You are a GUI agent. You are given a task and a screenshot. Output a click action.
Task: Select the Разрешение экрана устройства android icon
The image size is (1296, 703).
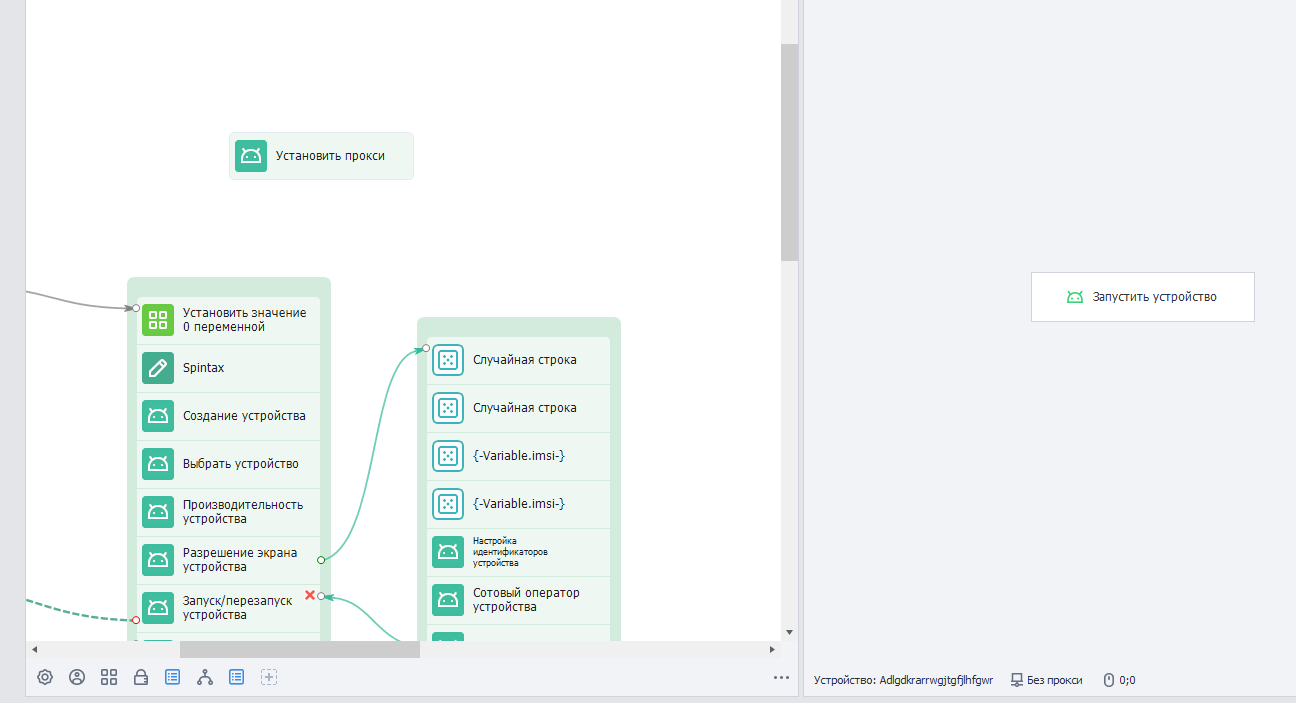[158, 560]
